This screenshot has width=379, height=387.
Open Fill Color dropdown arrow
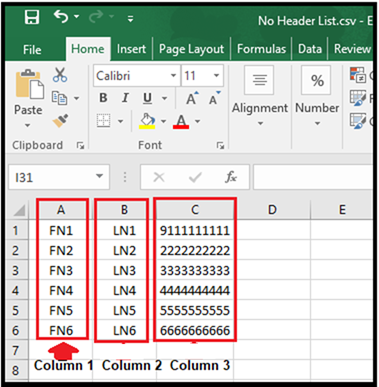(164, 121)
